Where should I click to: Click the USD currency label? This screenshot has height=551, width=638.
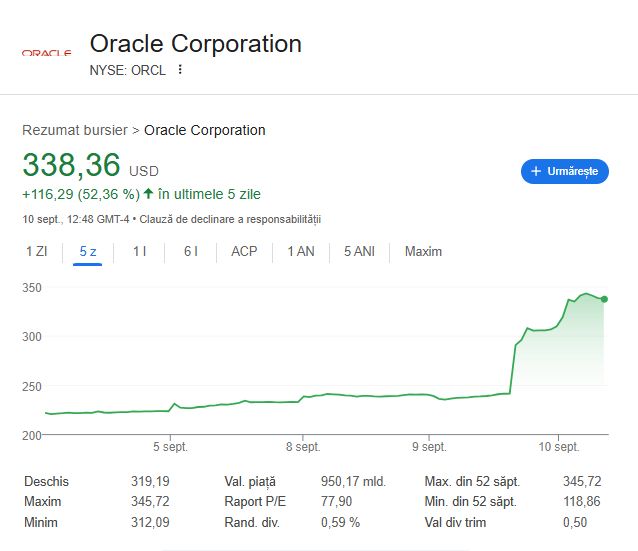144,171
